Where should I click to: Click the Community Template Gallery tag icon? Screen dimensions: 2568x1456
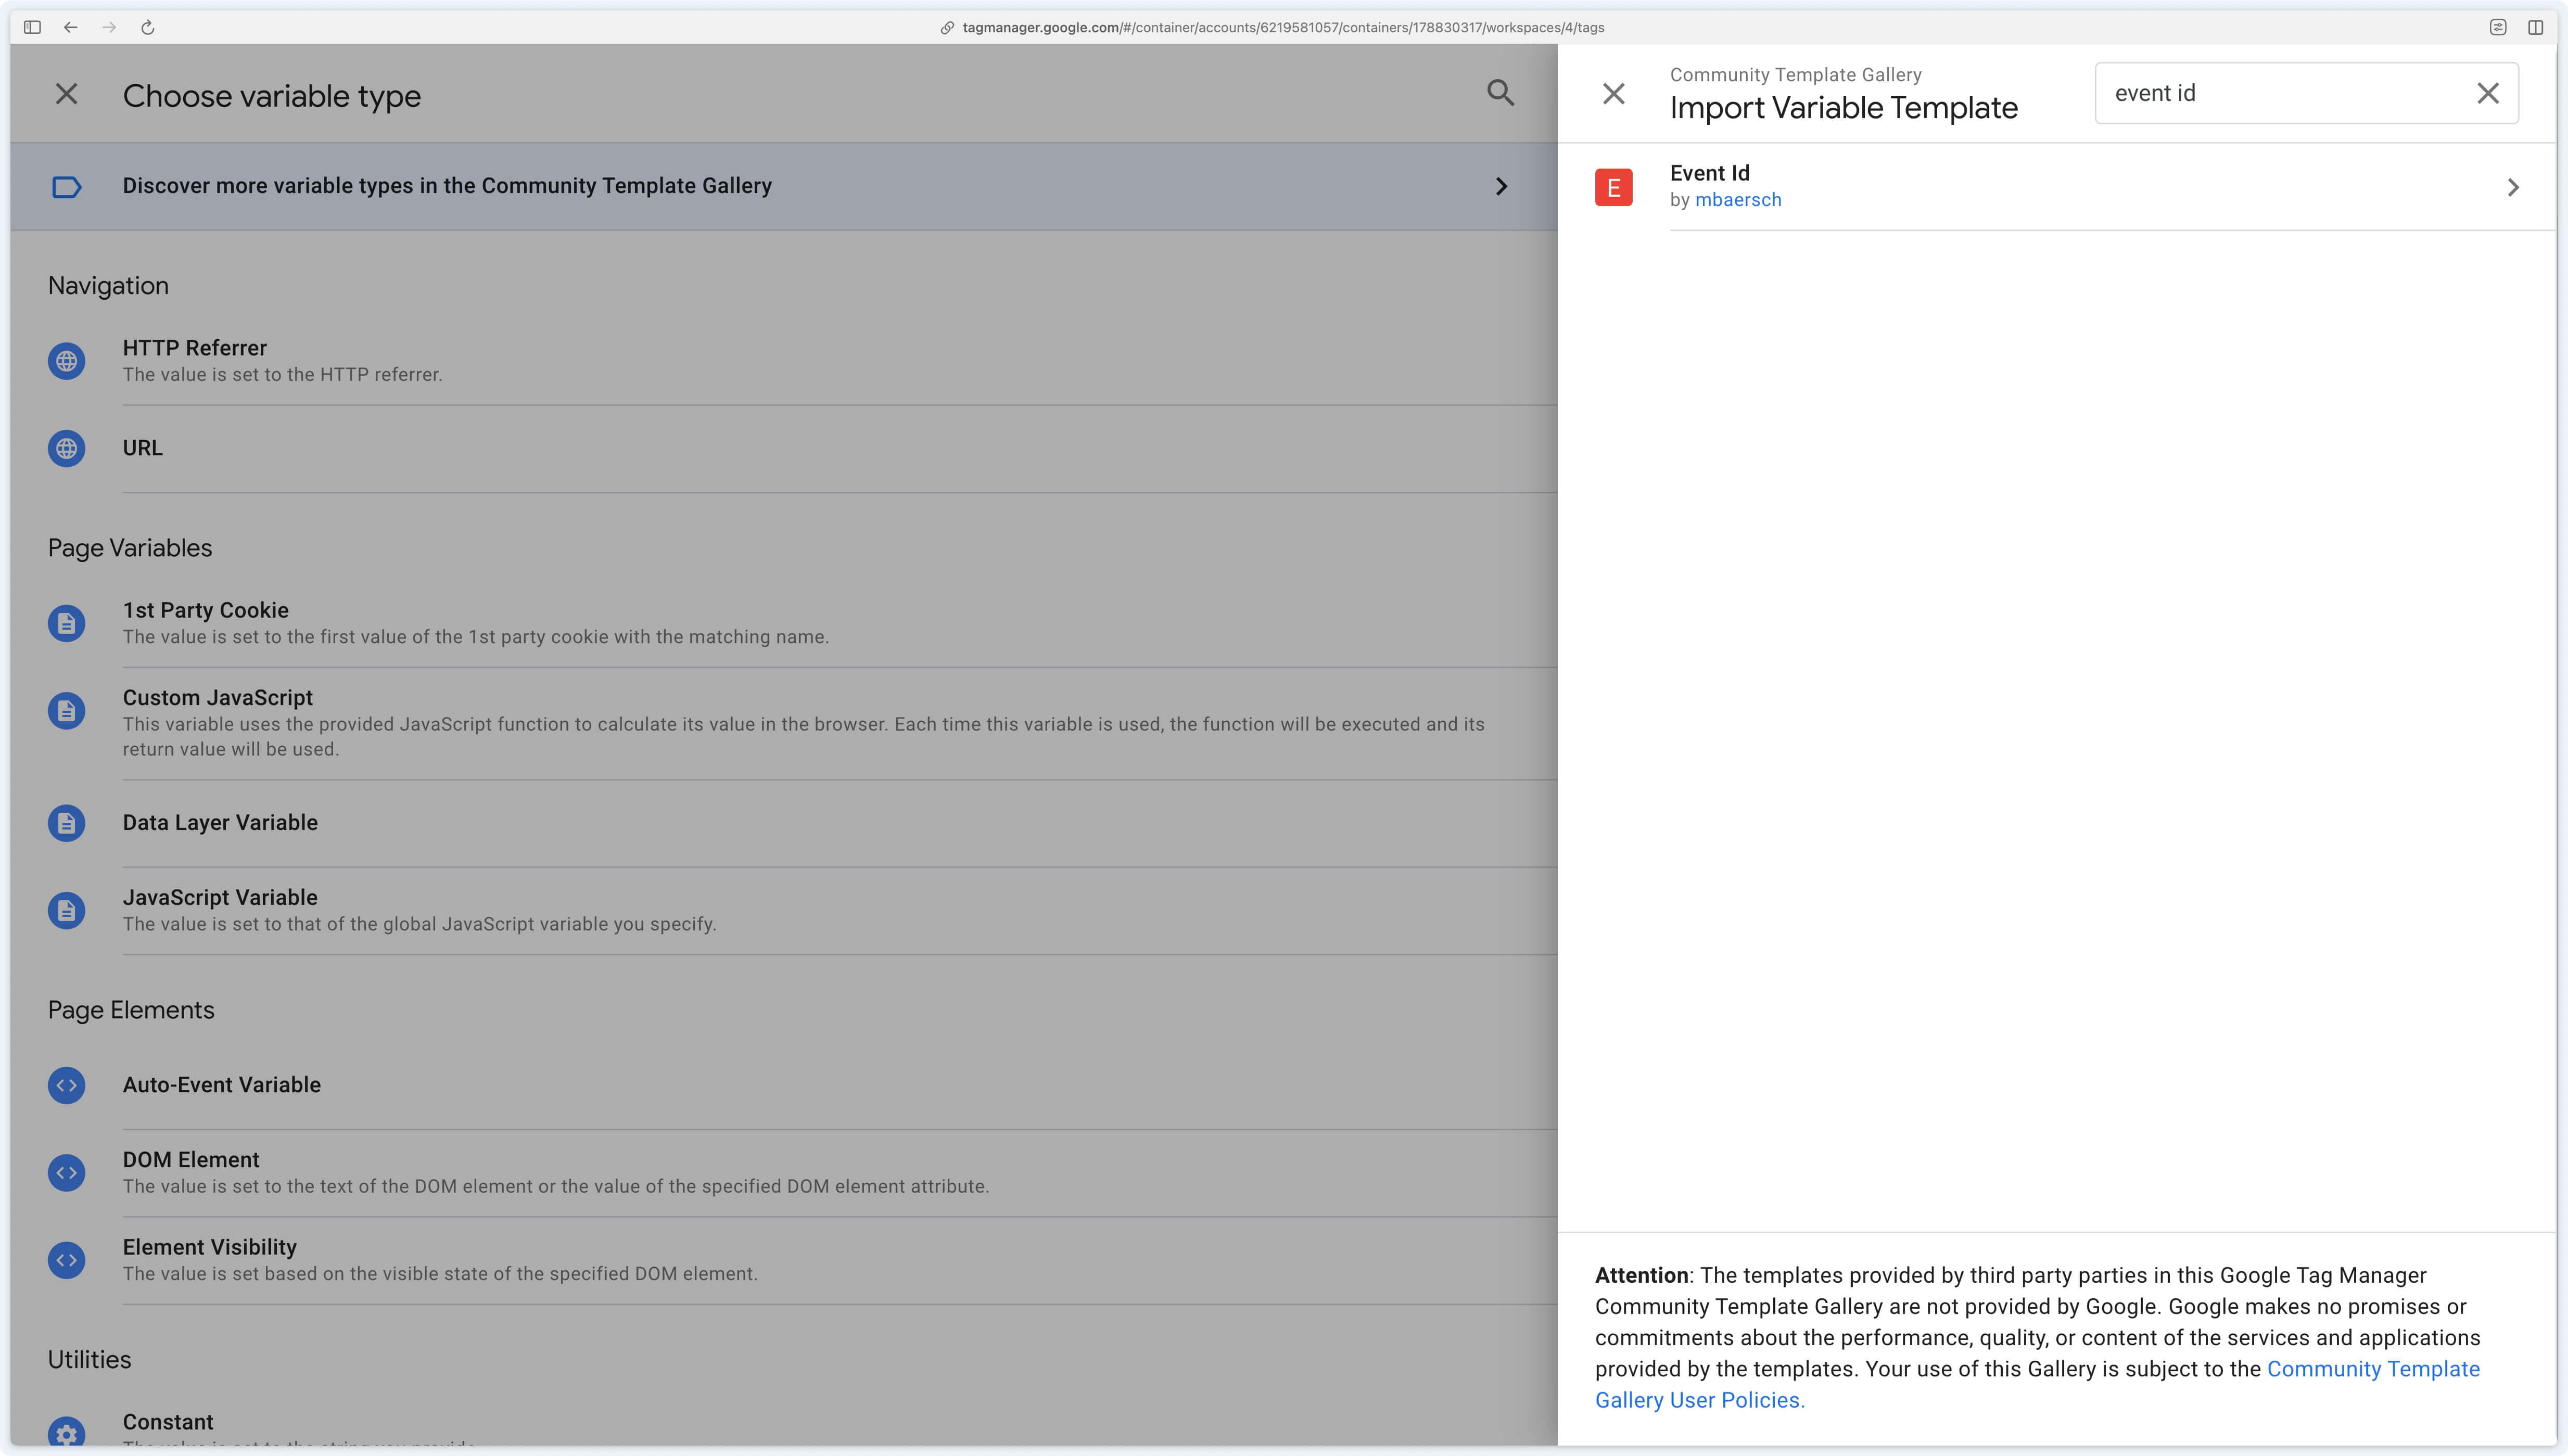[x=66, y=187]
